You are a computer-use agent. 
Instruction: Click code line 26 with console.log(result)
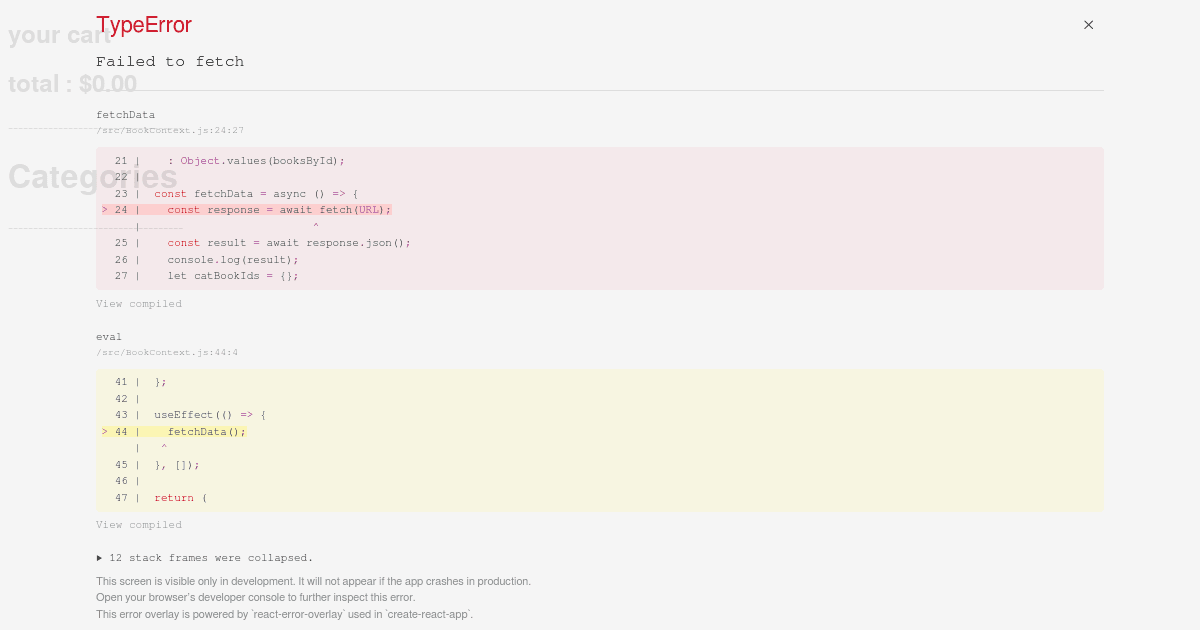[232, 260]
